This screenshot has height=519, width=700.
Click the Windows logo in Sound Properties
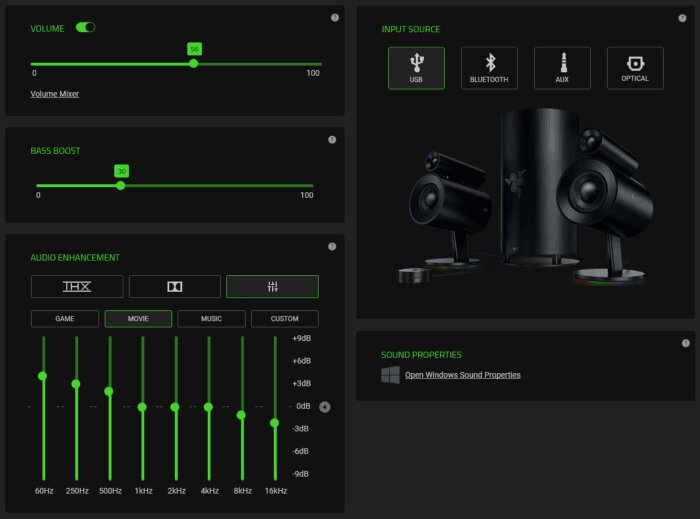[x=390, y=375]
